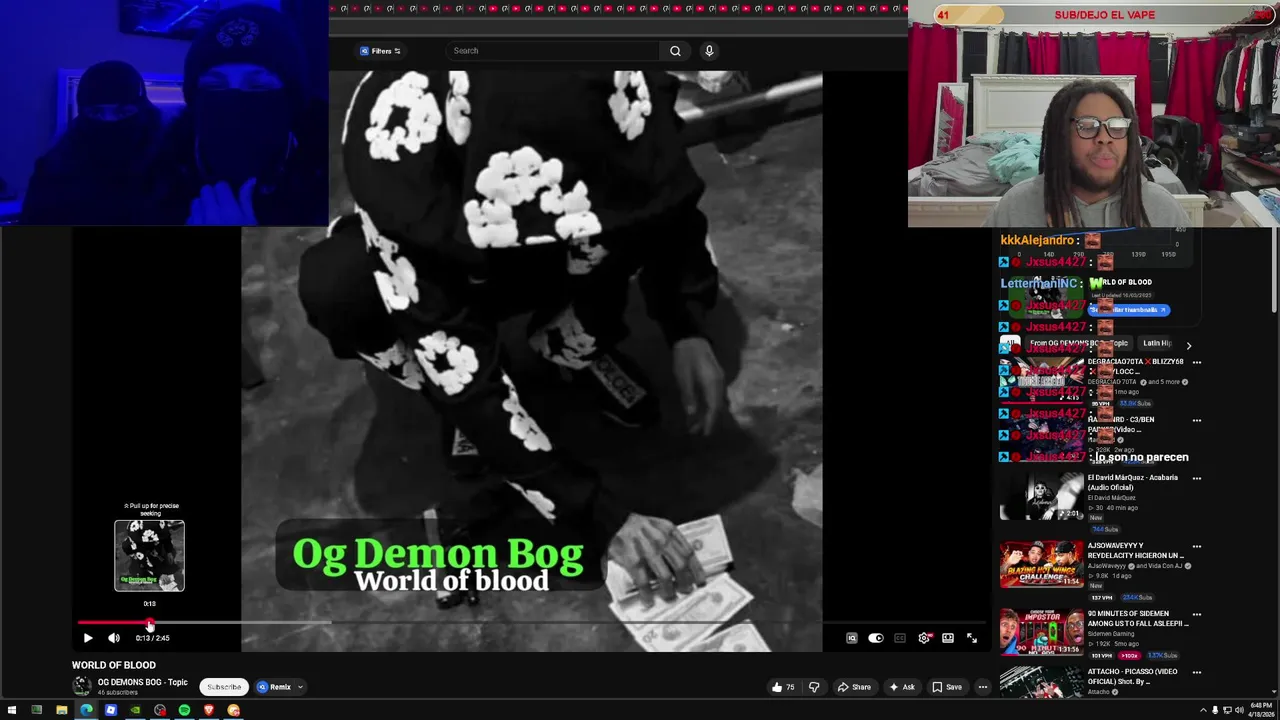Open the more actions menu beside Save

[983, 687]
